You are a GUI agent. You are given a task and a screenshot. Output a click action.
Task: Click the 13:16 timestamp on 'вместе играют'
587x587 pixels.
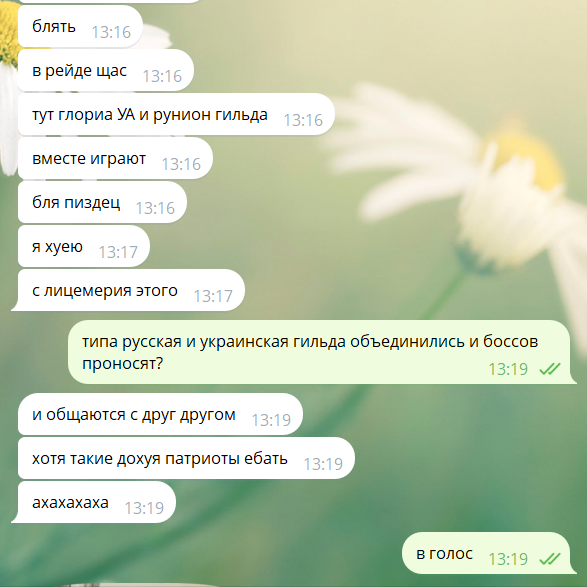point(181,164)
